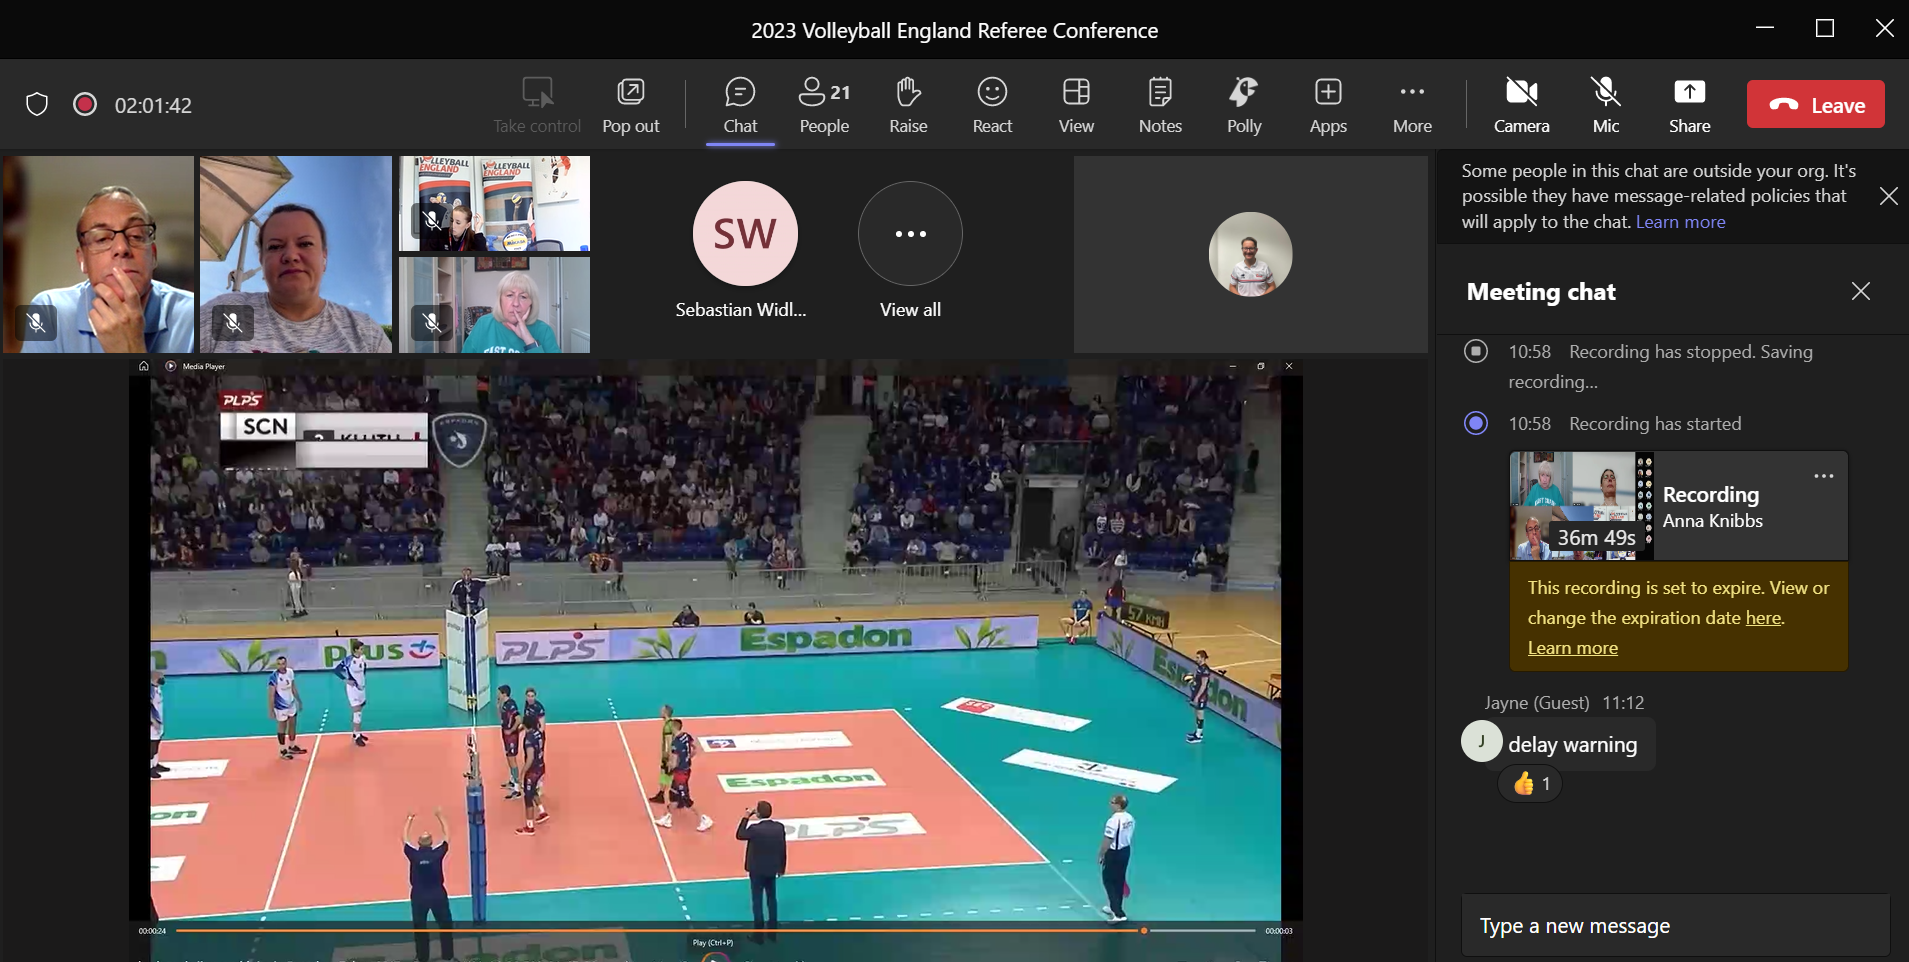Viewport: 1909px width, 962px height.
Task: Click the privacy shield icon
Action: click(37, 104)
